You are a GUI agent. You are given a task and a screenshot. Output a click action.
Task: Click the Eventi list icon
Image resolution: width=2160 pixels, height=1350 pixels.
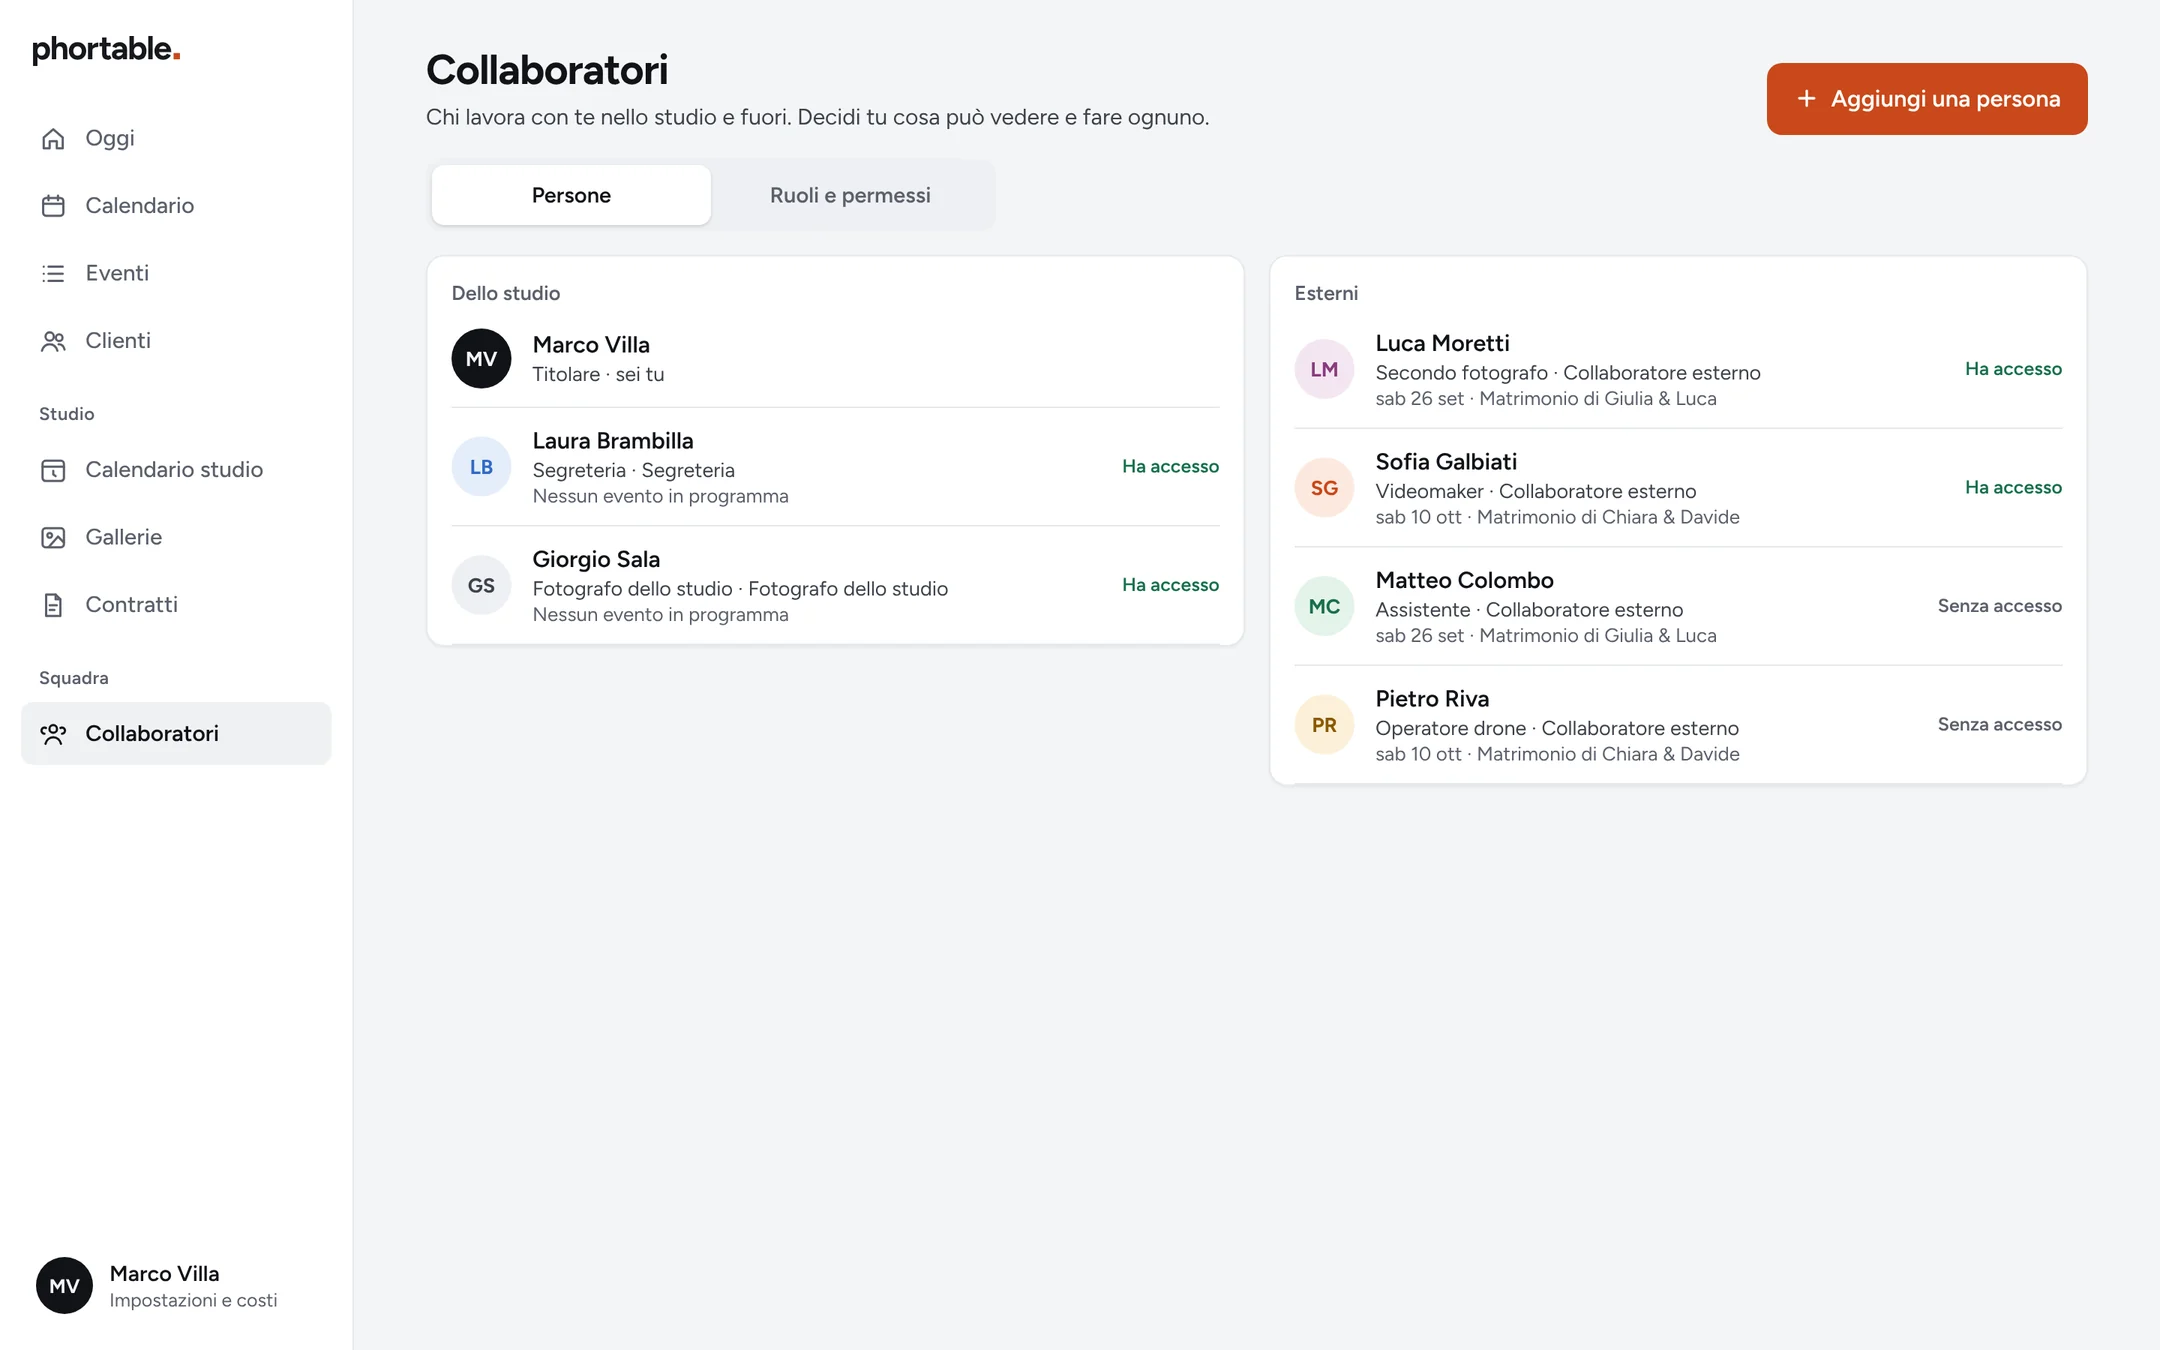coord(53,273)
